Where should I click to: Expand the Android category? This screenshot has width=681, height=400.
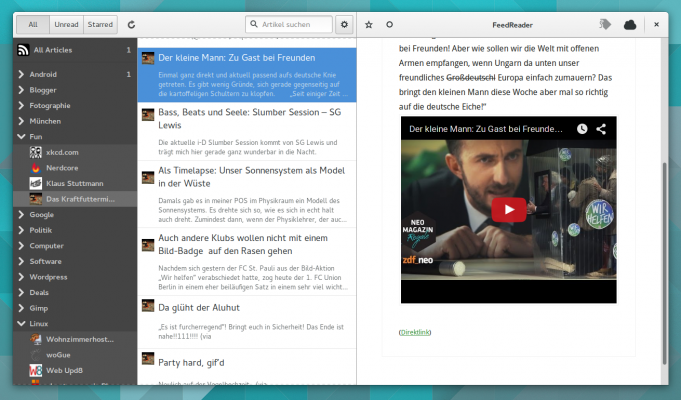point(23,74)
